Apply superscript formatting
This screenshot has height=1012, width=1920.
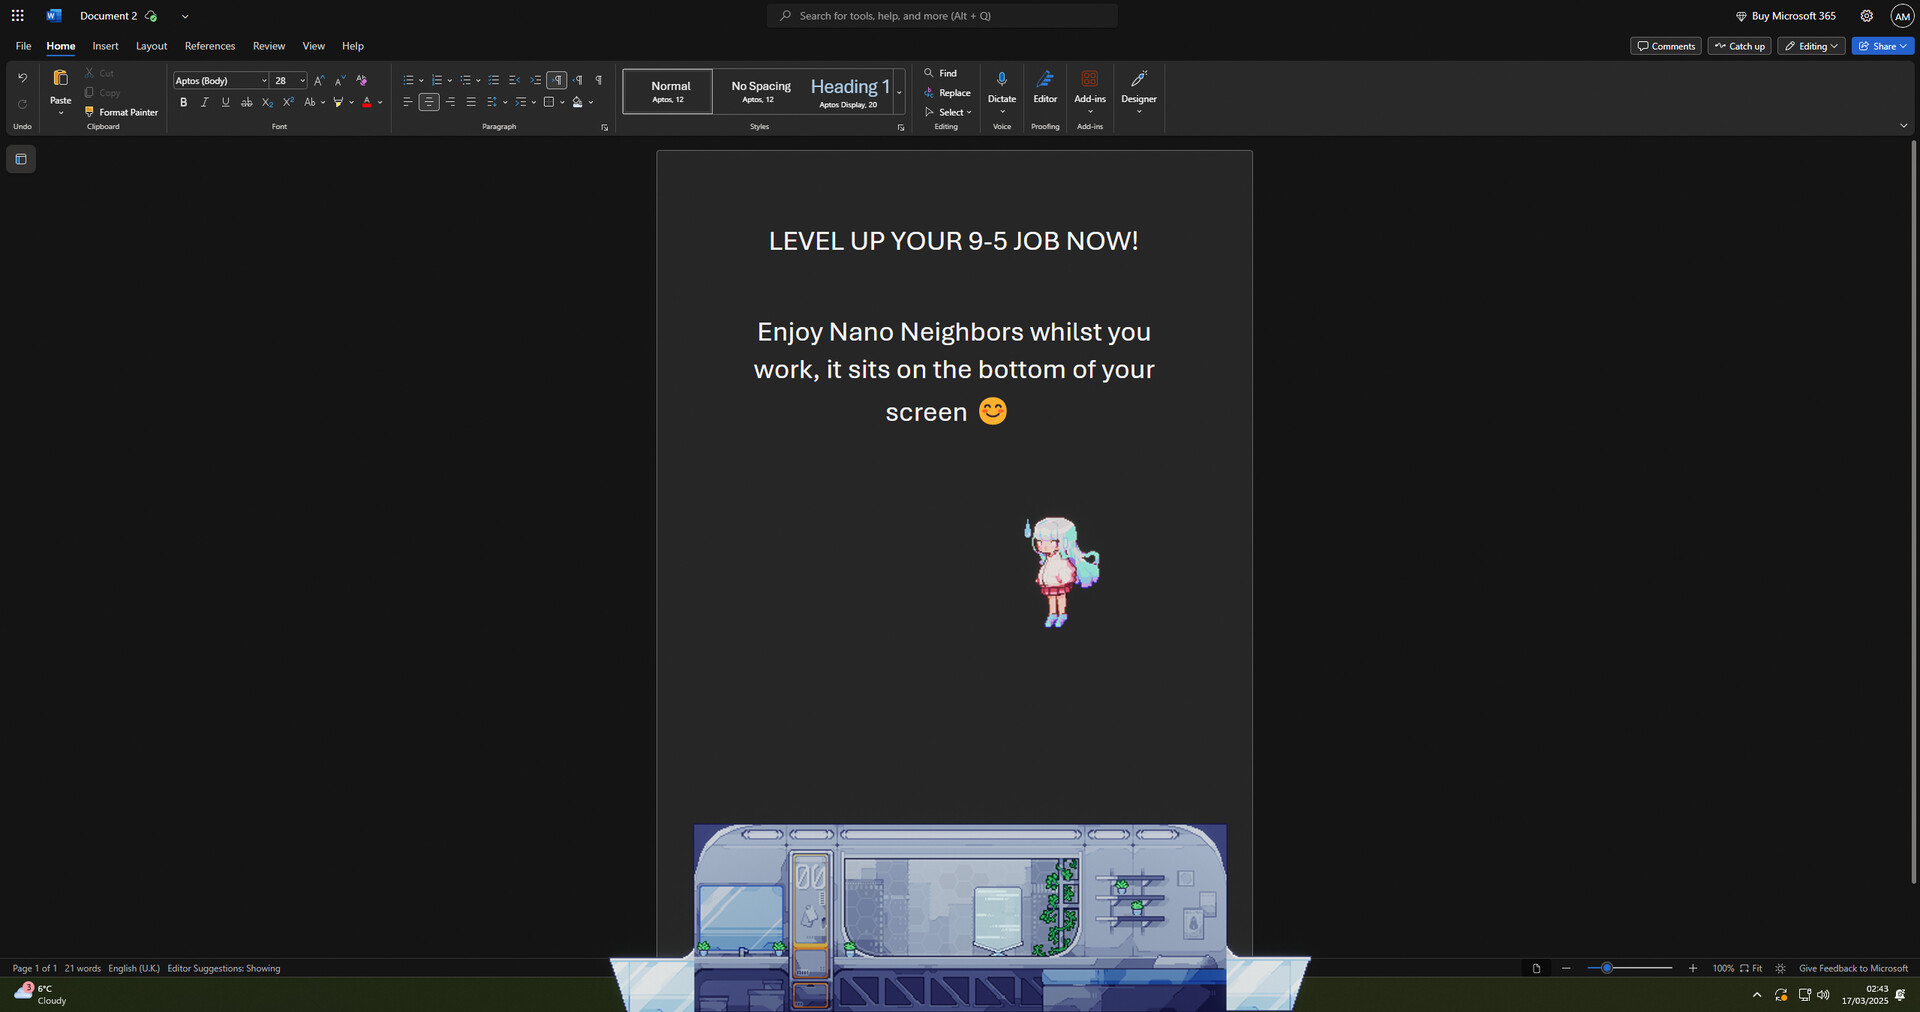[288, 102]
